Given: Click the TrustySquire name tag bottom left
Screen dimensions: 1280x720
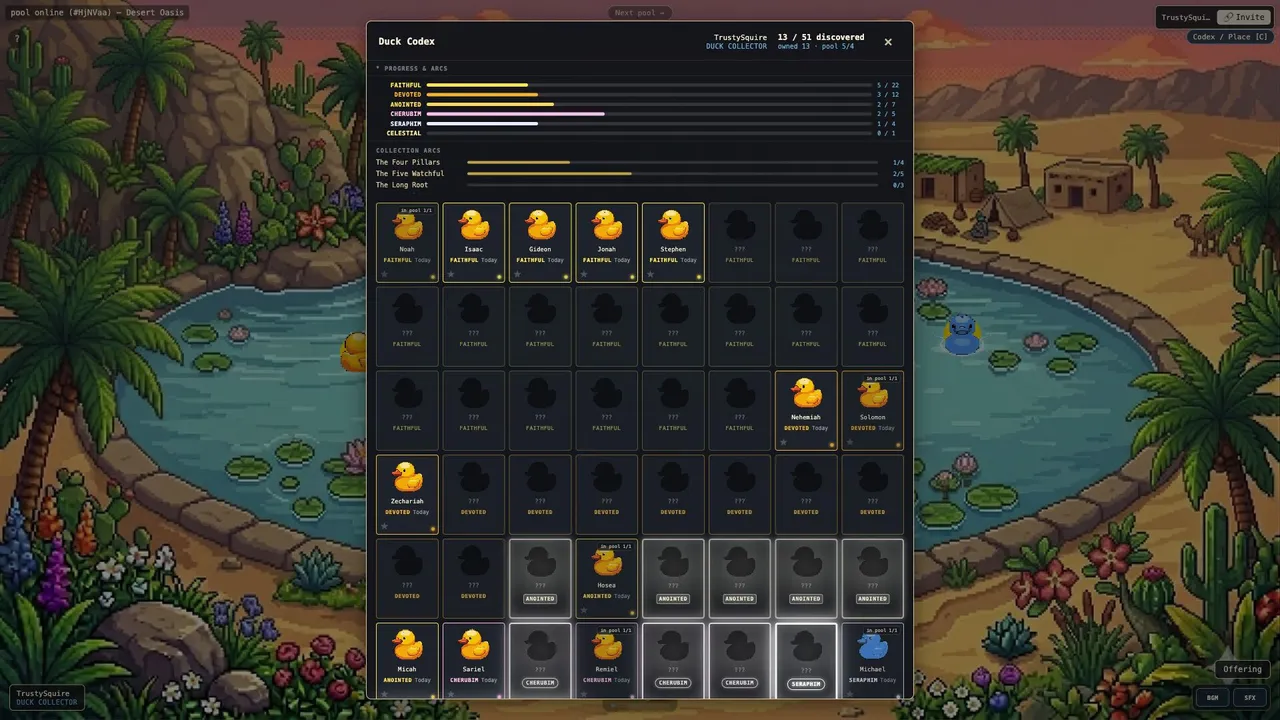Looking at the screenshot, I should [x=47, y=697].
